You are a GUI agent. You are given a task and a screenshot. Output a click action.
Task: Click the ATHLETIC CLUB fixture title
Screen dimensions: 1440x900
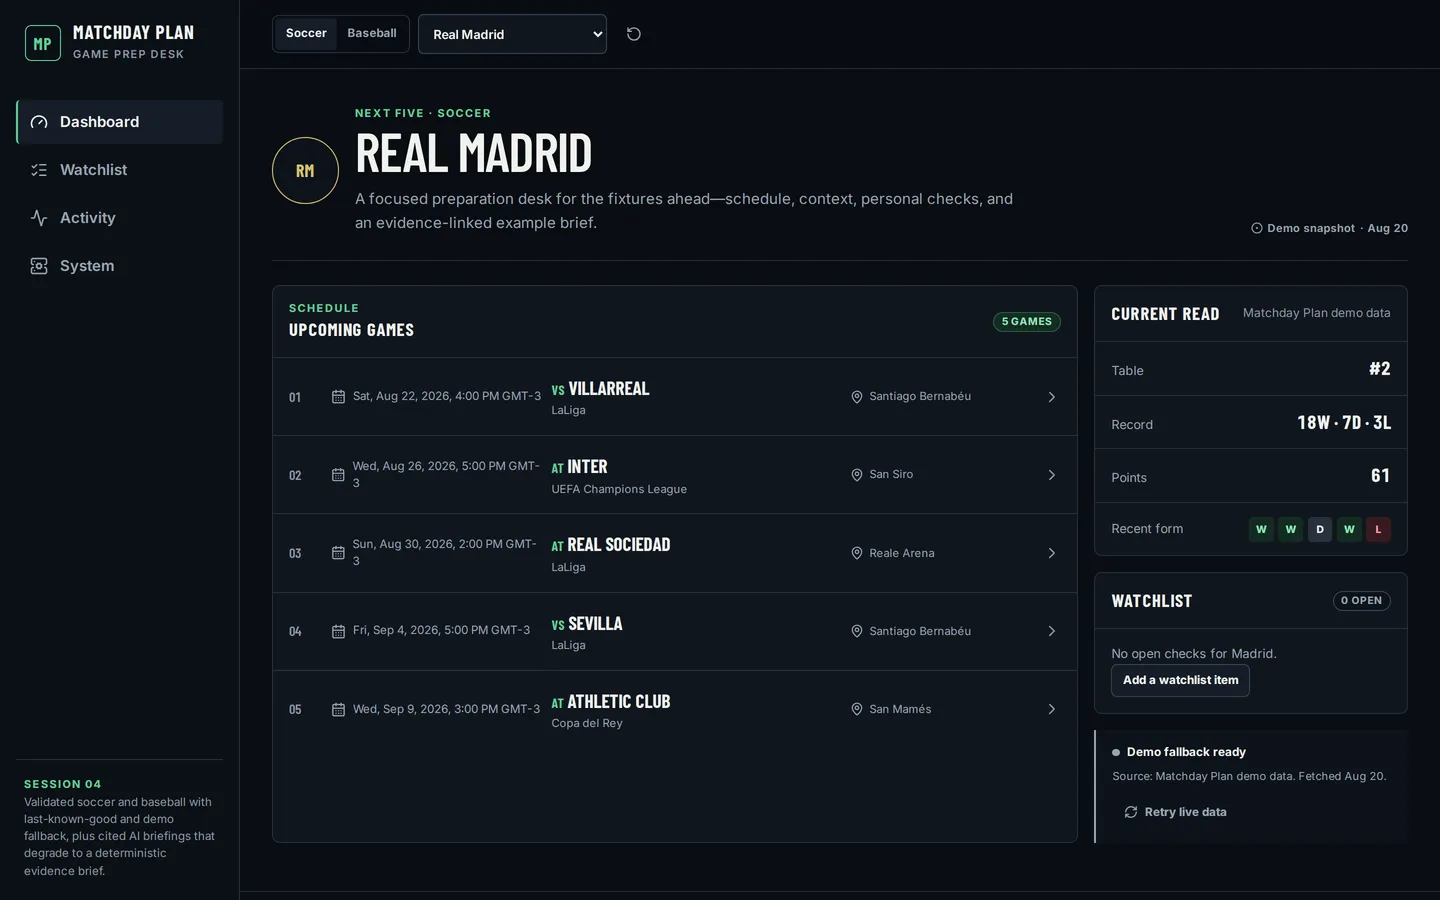click(619, 702)
